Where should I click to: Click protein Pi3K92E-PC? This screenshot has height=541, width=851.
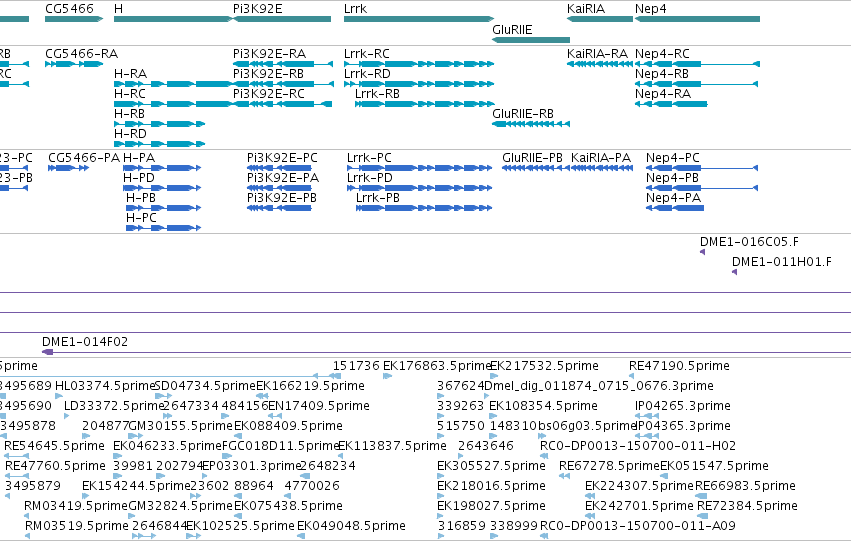pyautogui.click(x=280, y=168)
